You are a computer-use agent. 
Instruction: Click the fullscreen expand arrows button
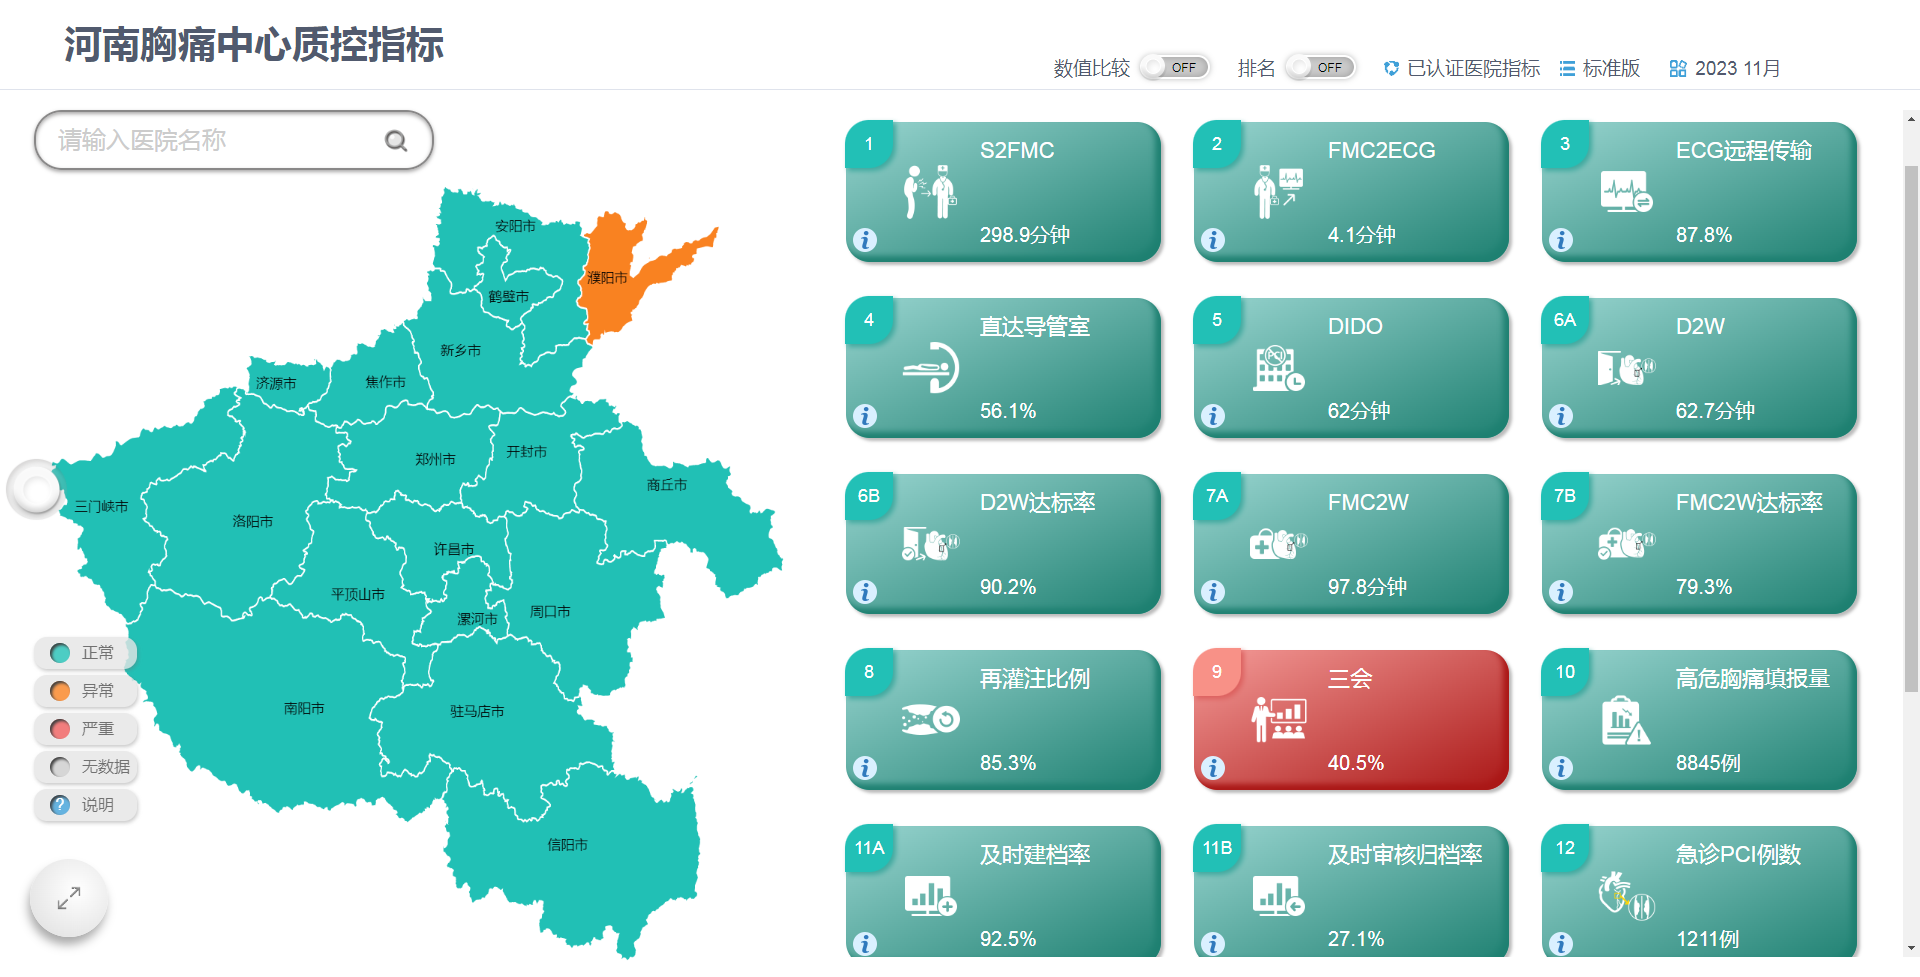[x=68, y=899]
